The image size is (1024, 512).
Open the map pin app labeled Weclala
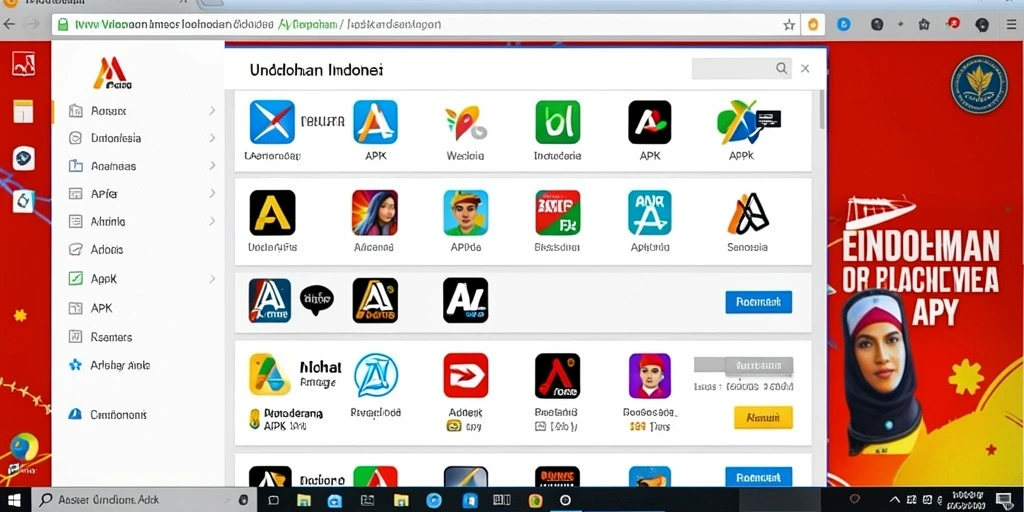coord(465,123)
